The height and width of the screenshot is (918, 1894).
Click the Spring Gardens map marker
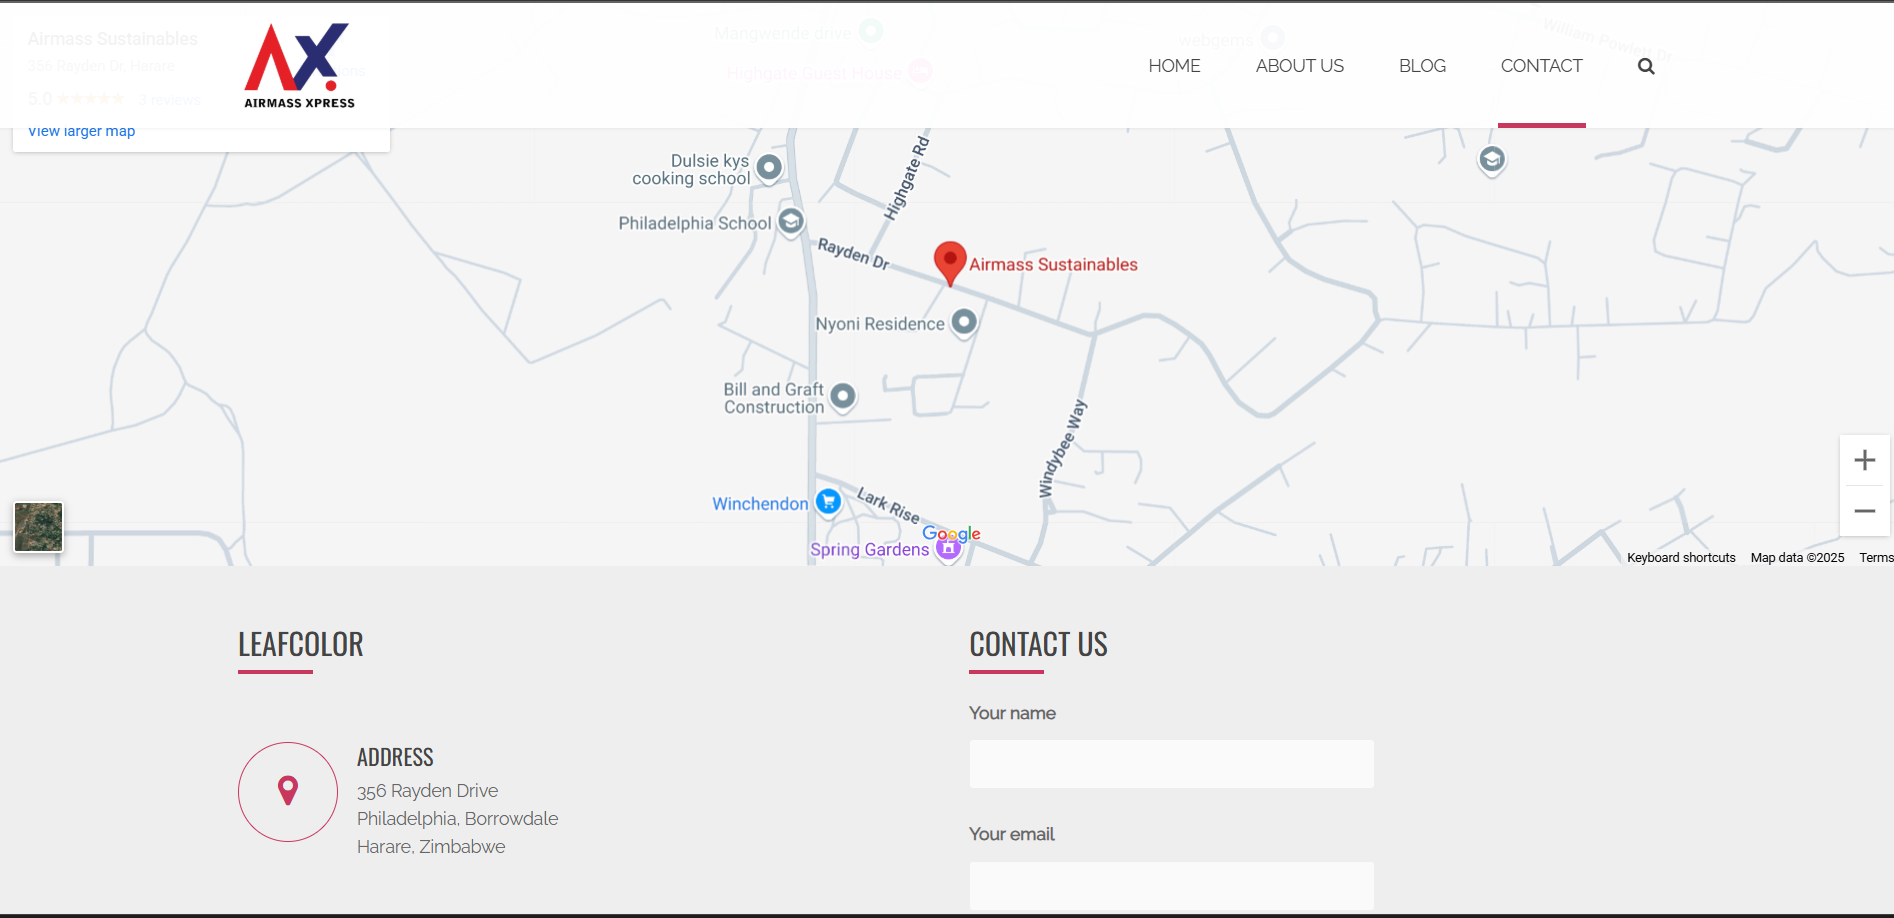(x=947, y=549)
